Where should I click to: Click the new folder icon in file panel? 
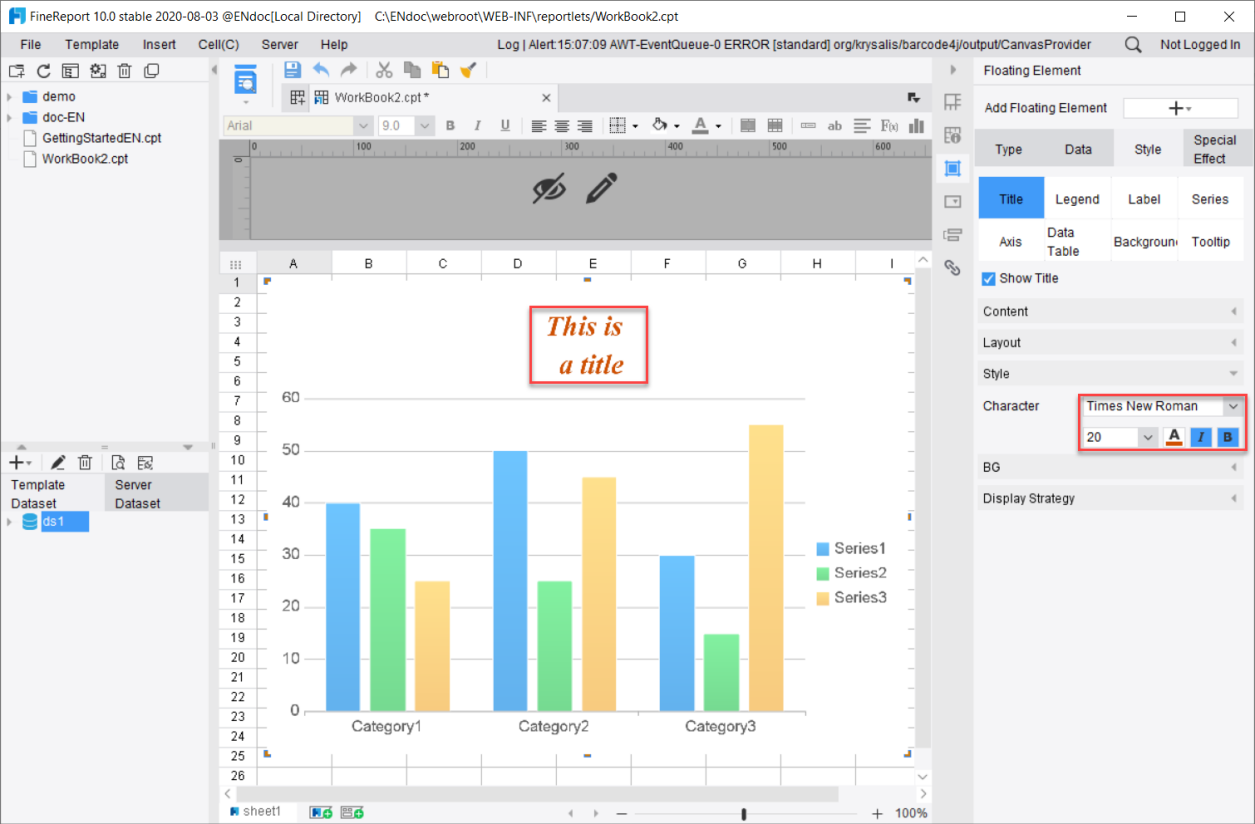point(16,71)
